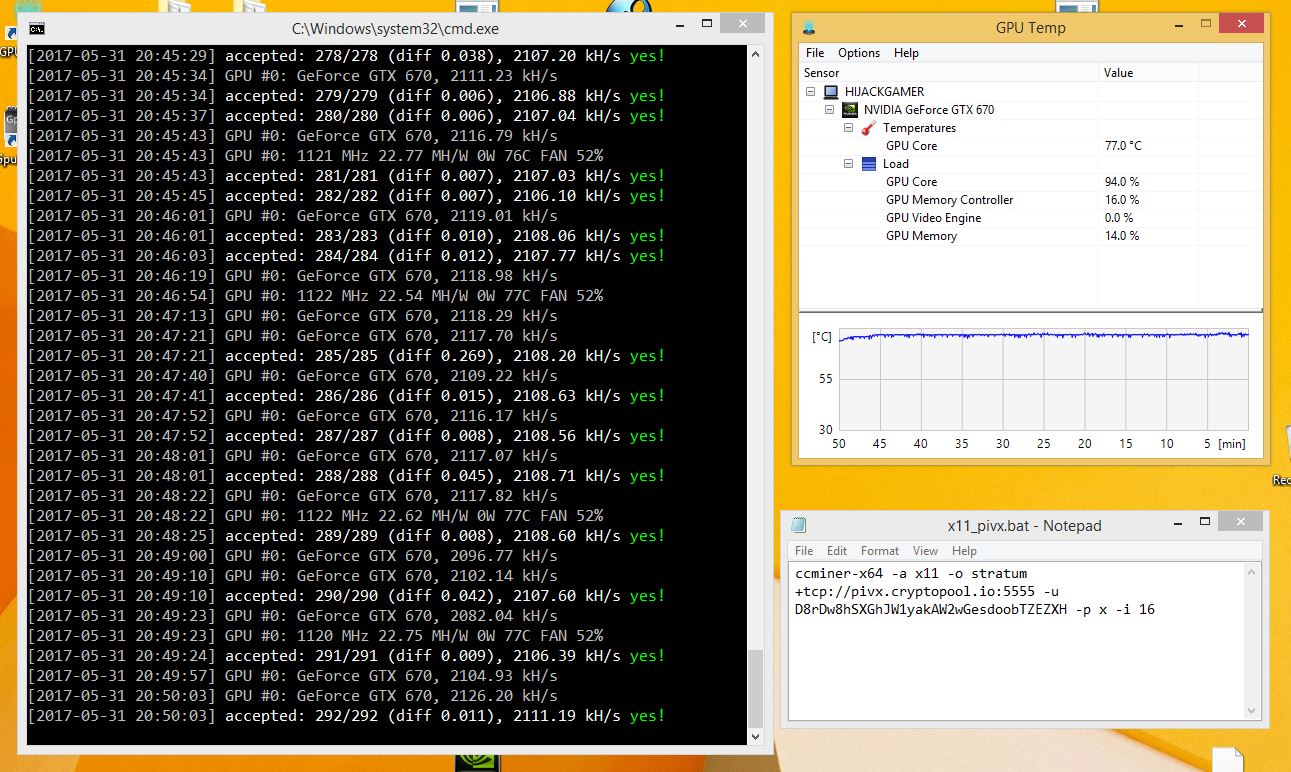Select the GPU Memory Controller row
Image resolution: width=1291 pixels, height=772 pixels.
click(x=949, y=200)
